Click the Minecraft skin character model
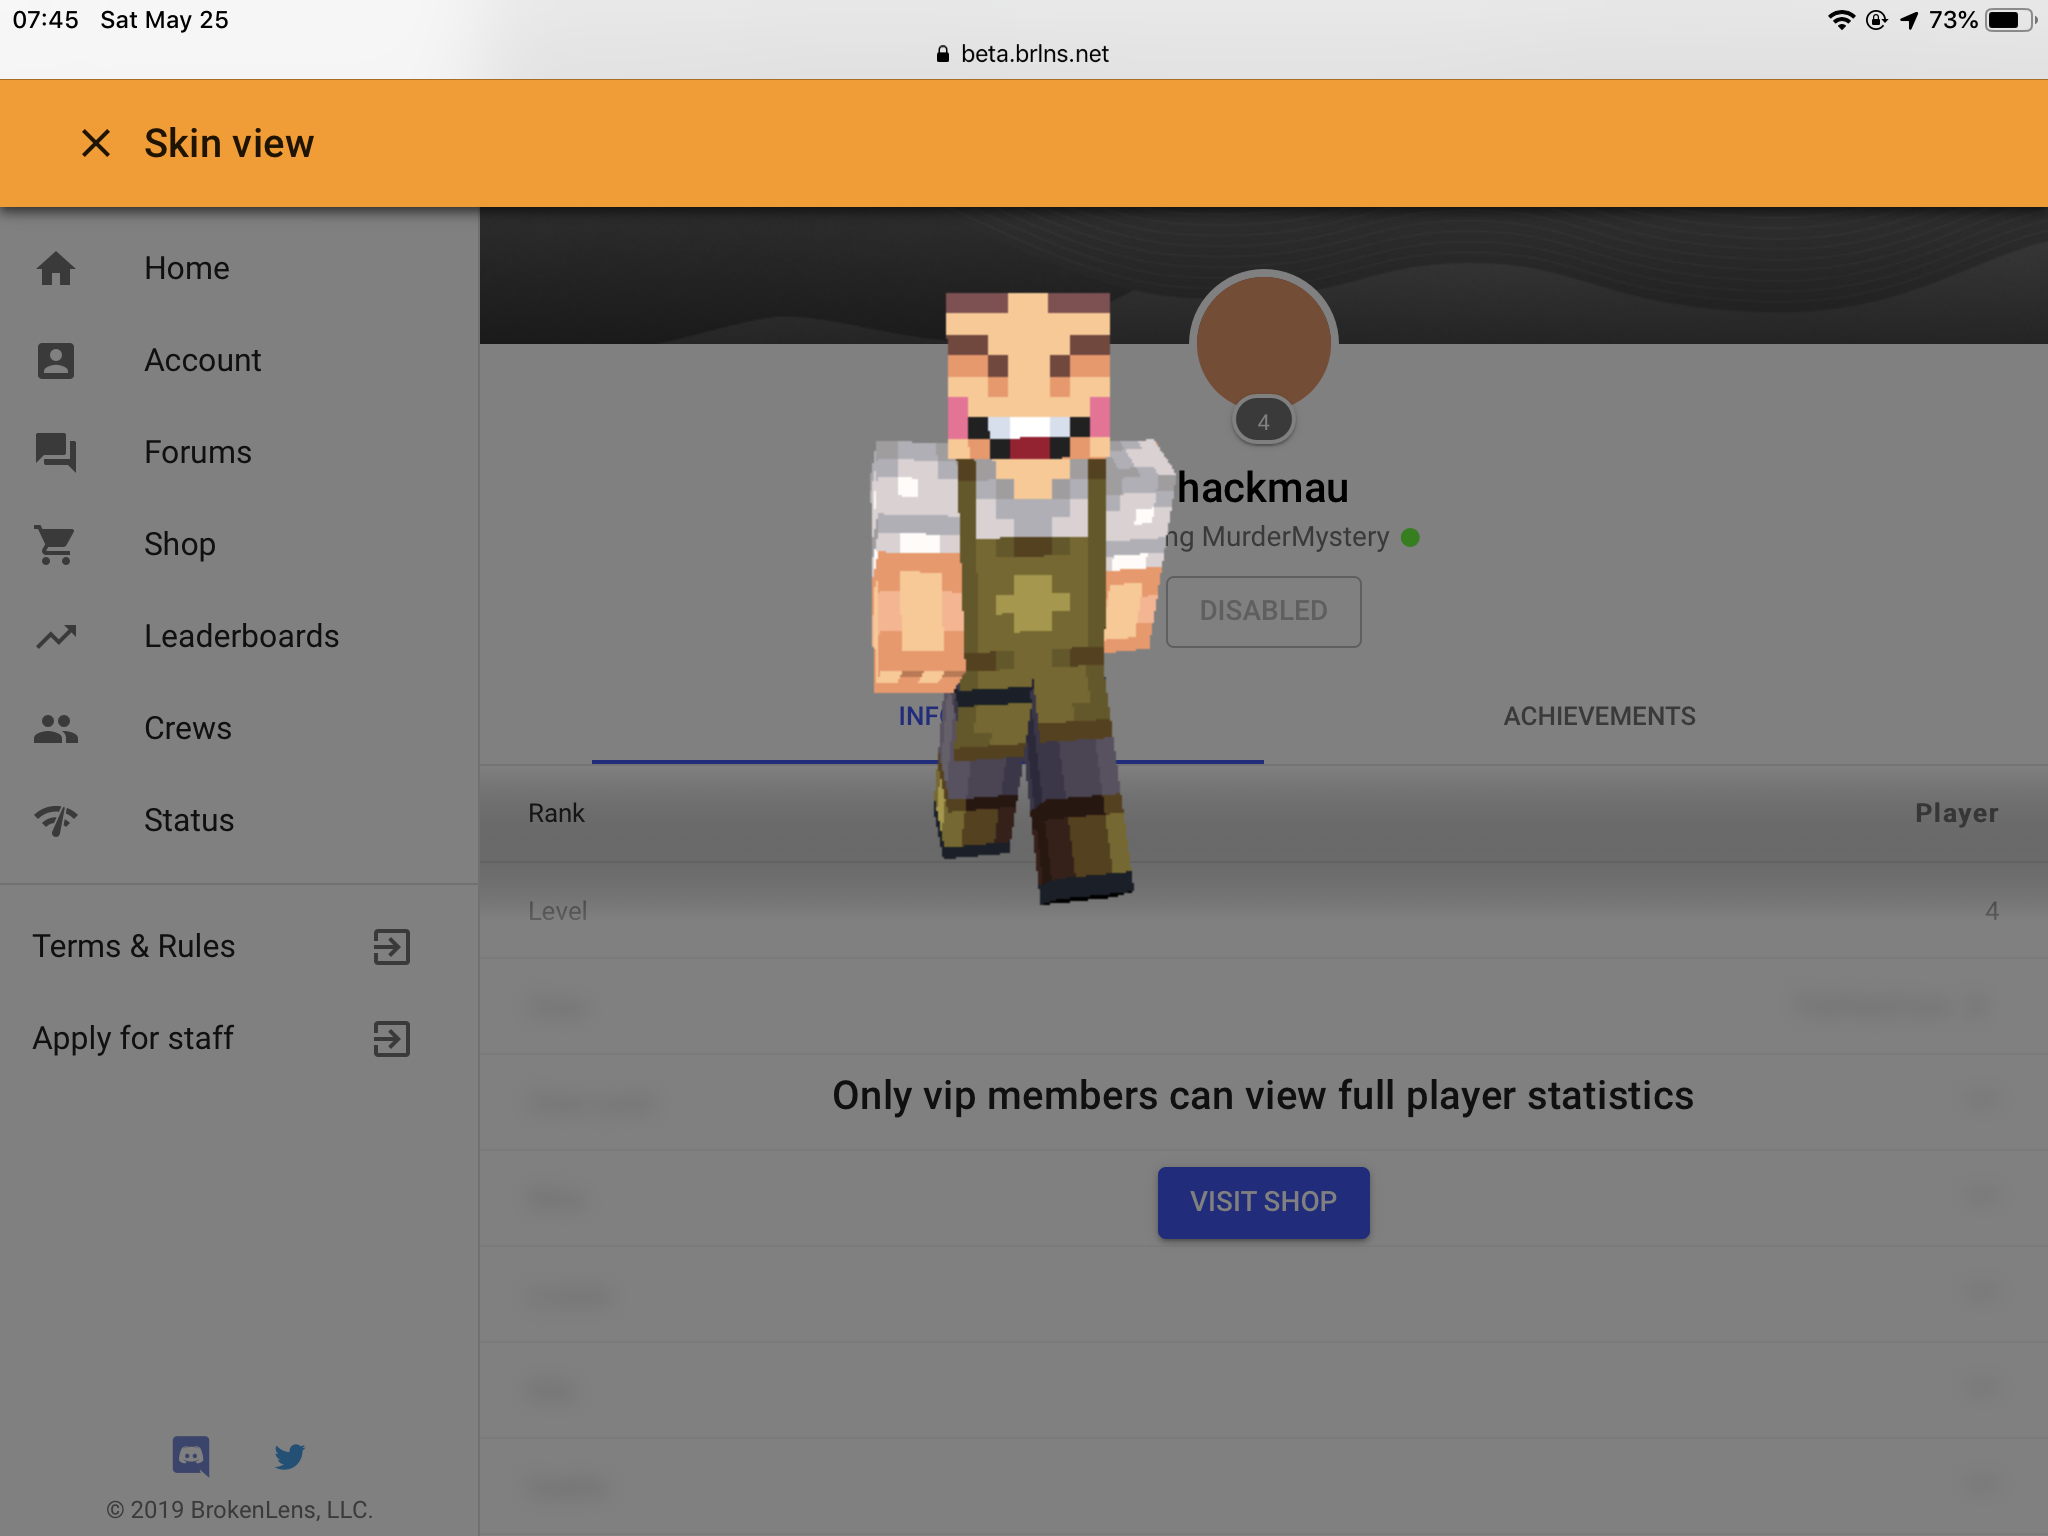This screenshot has width=2048, height=1536. [1022, 597]
